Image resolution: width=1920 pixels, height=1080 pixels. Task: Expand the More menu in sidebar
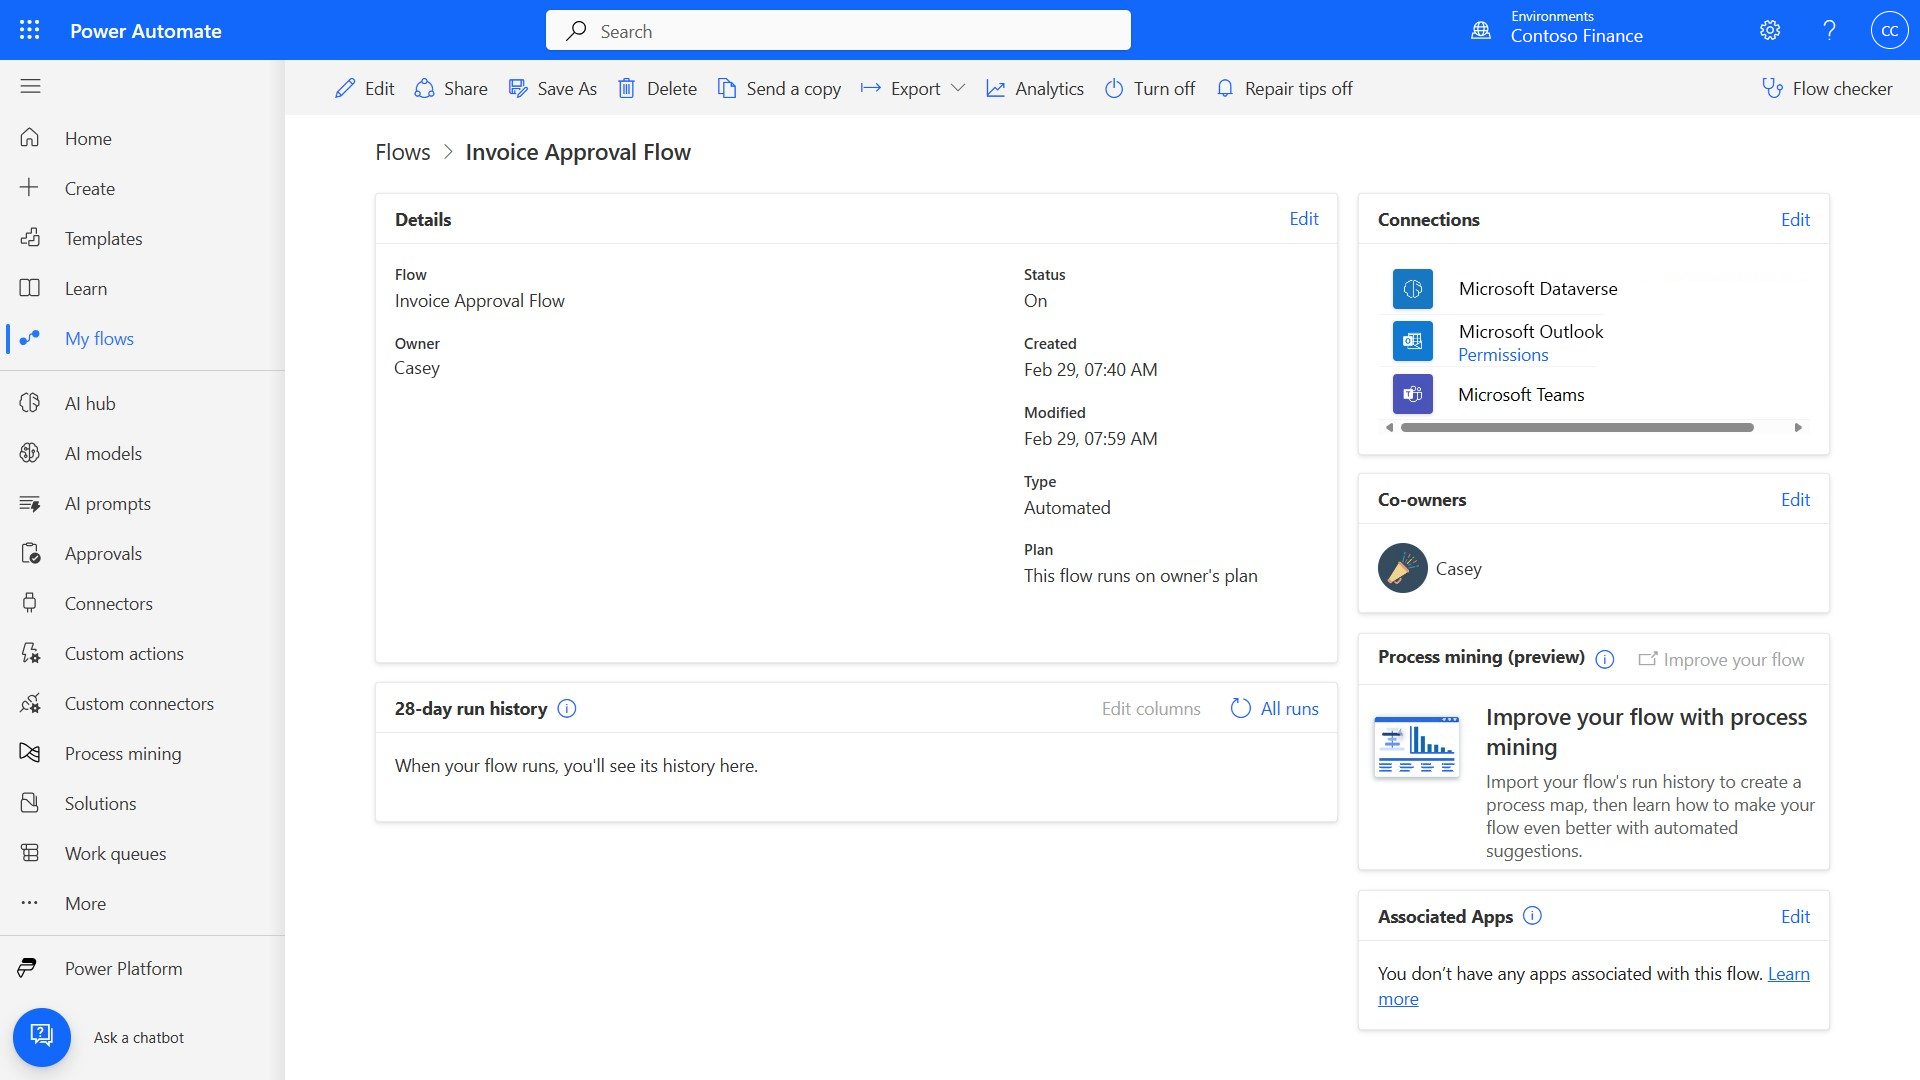(85, 903)
